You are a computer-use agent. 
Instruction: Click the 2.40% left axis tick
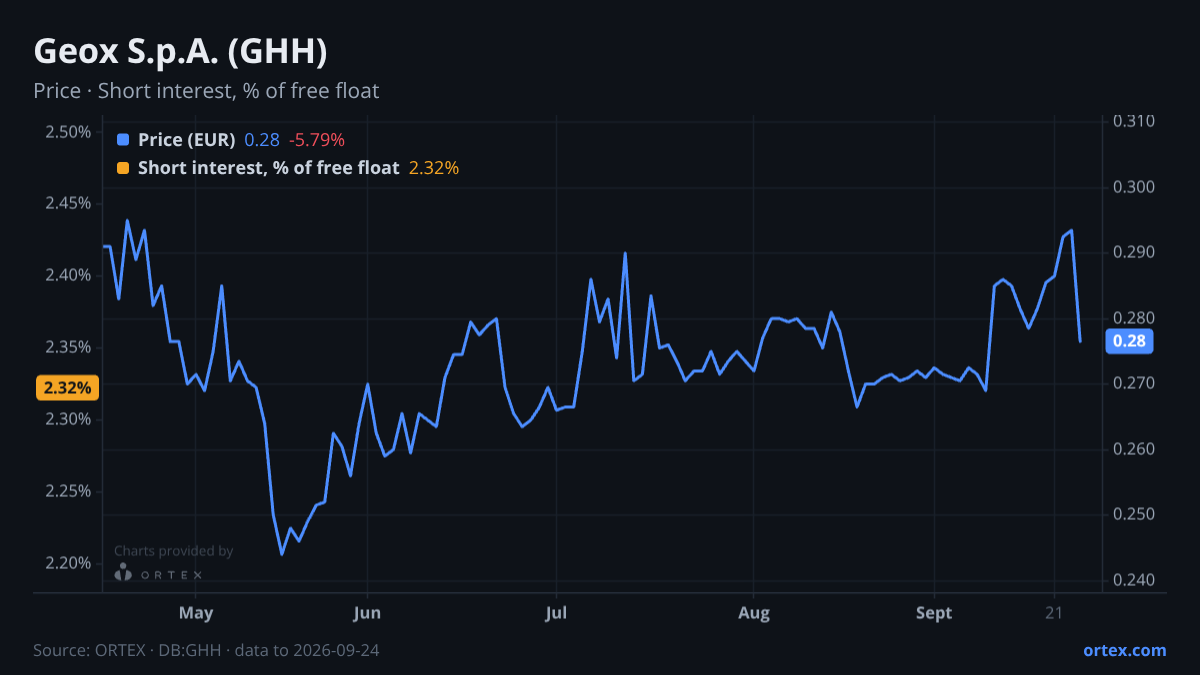coord(68,275)
